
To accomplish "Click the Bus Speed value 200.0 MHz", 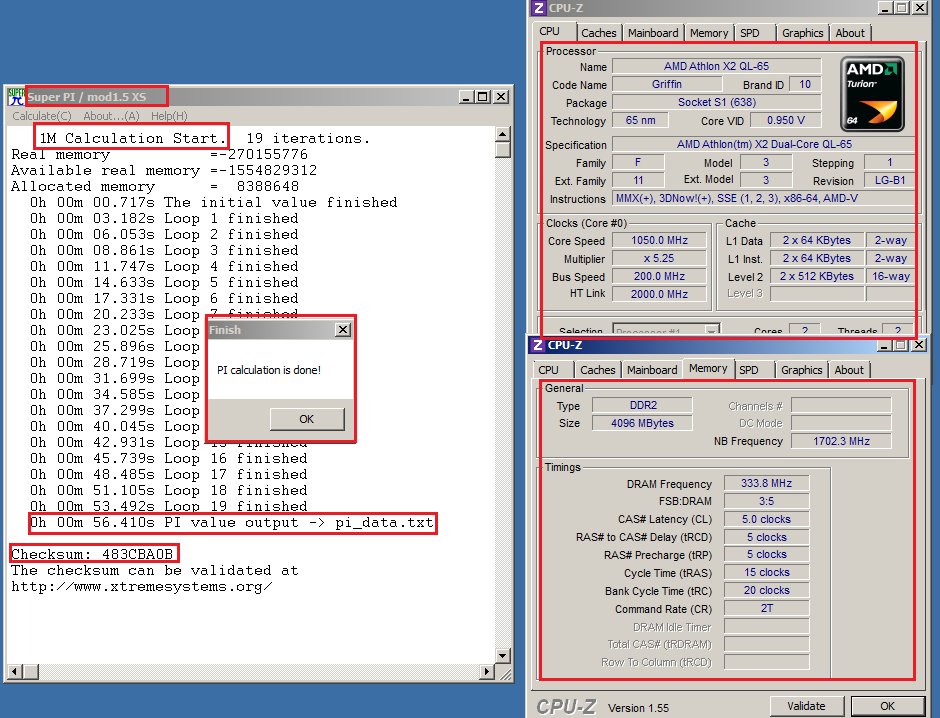I will (x=659, y=276).
